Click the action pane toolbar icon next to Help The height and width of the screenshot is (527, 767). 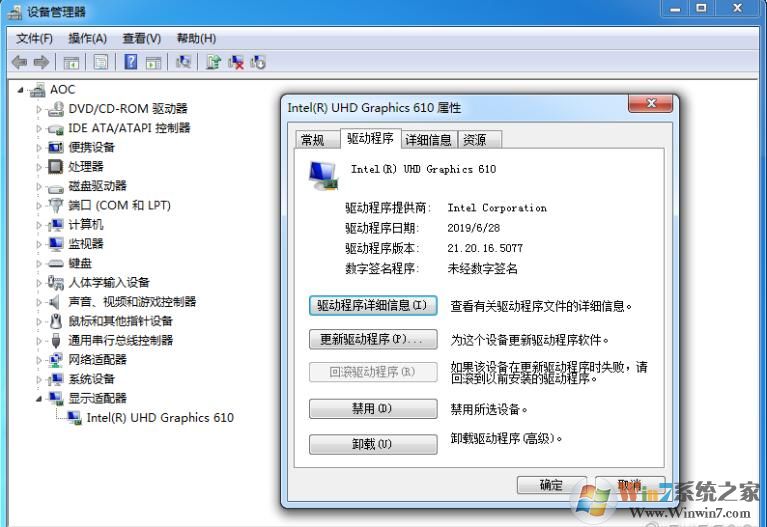(x=154, y=62)
